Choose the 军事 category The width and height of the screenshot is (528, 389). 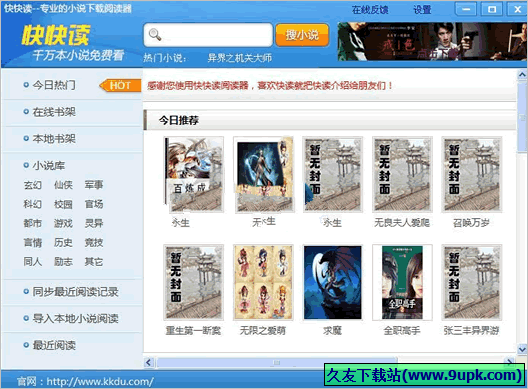click(x=94, y=185)
